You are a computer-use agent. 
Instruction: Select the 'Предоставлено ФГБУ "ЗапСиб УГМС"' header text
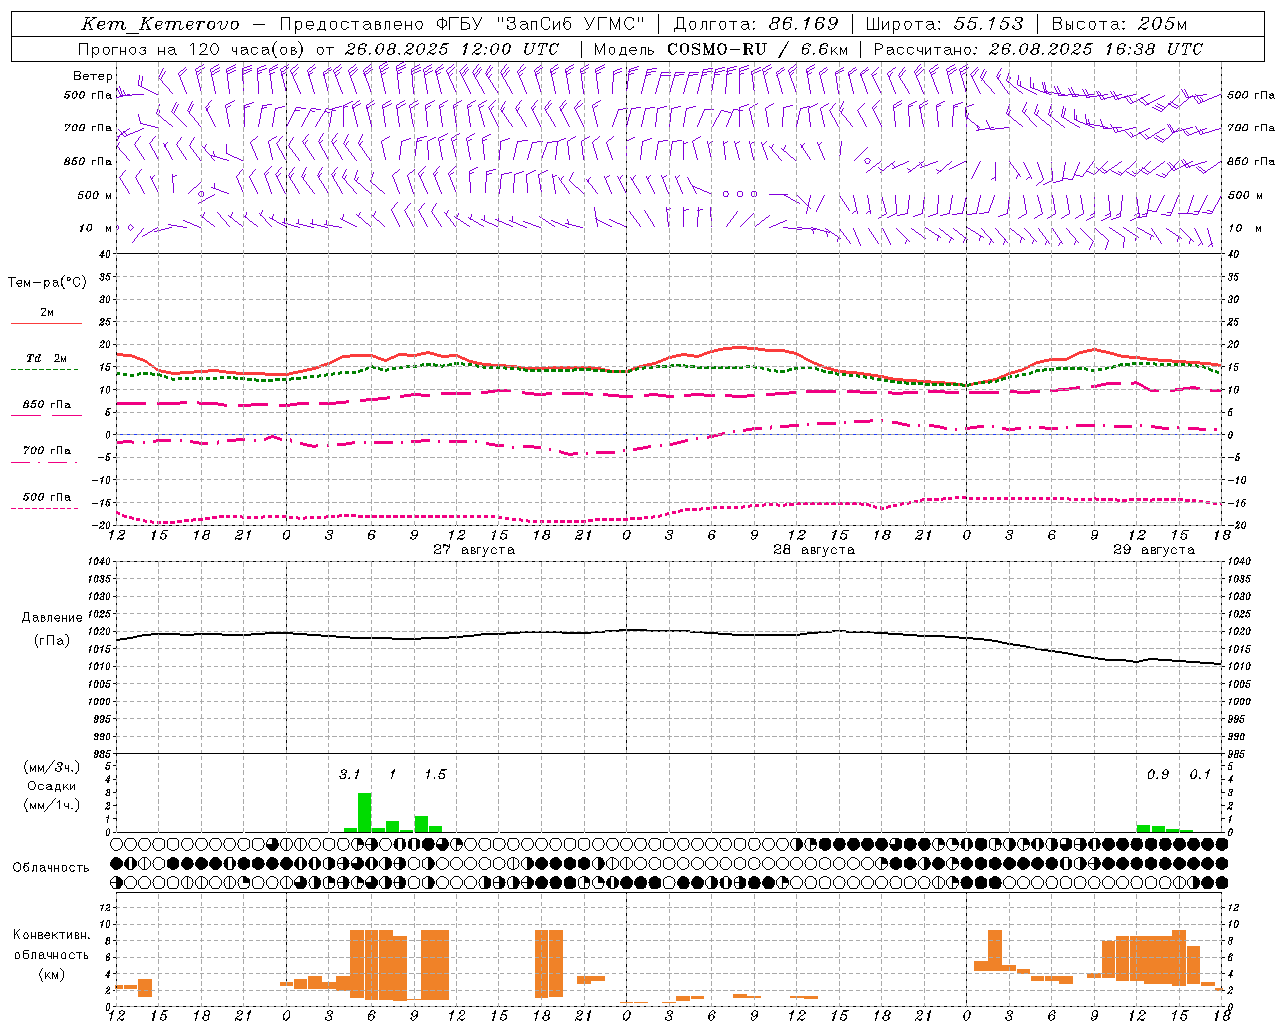coord(463,24)
